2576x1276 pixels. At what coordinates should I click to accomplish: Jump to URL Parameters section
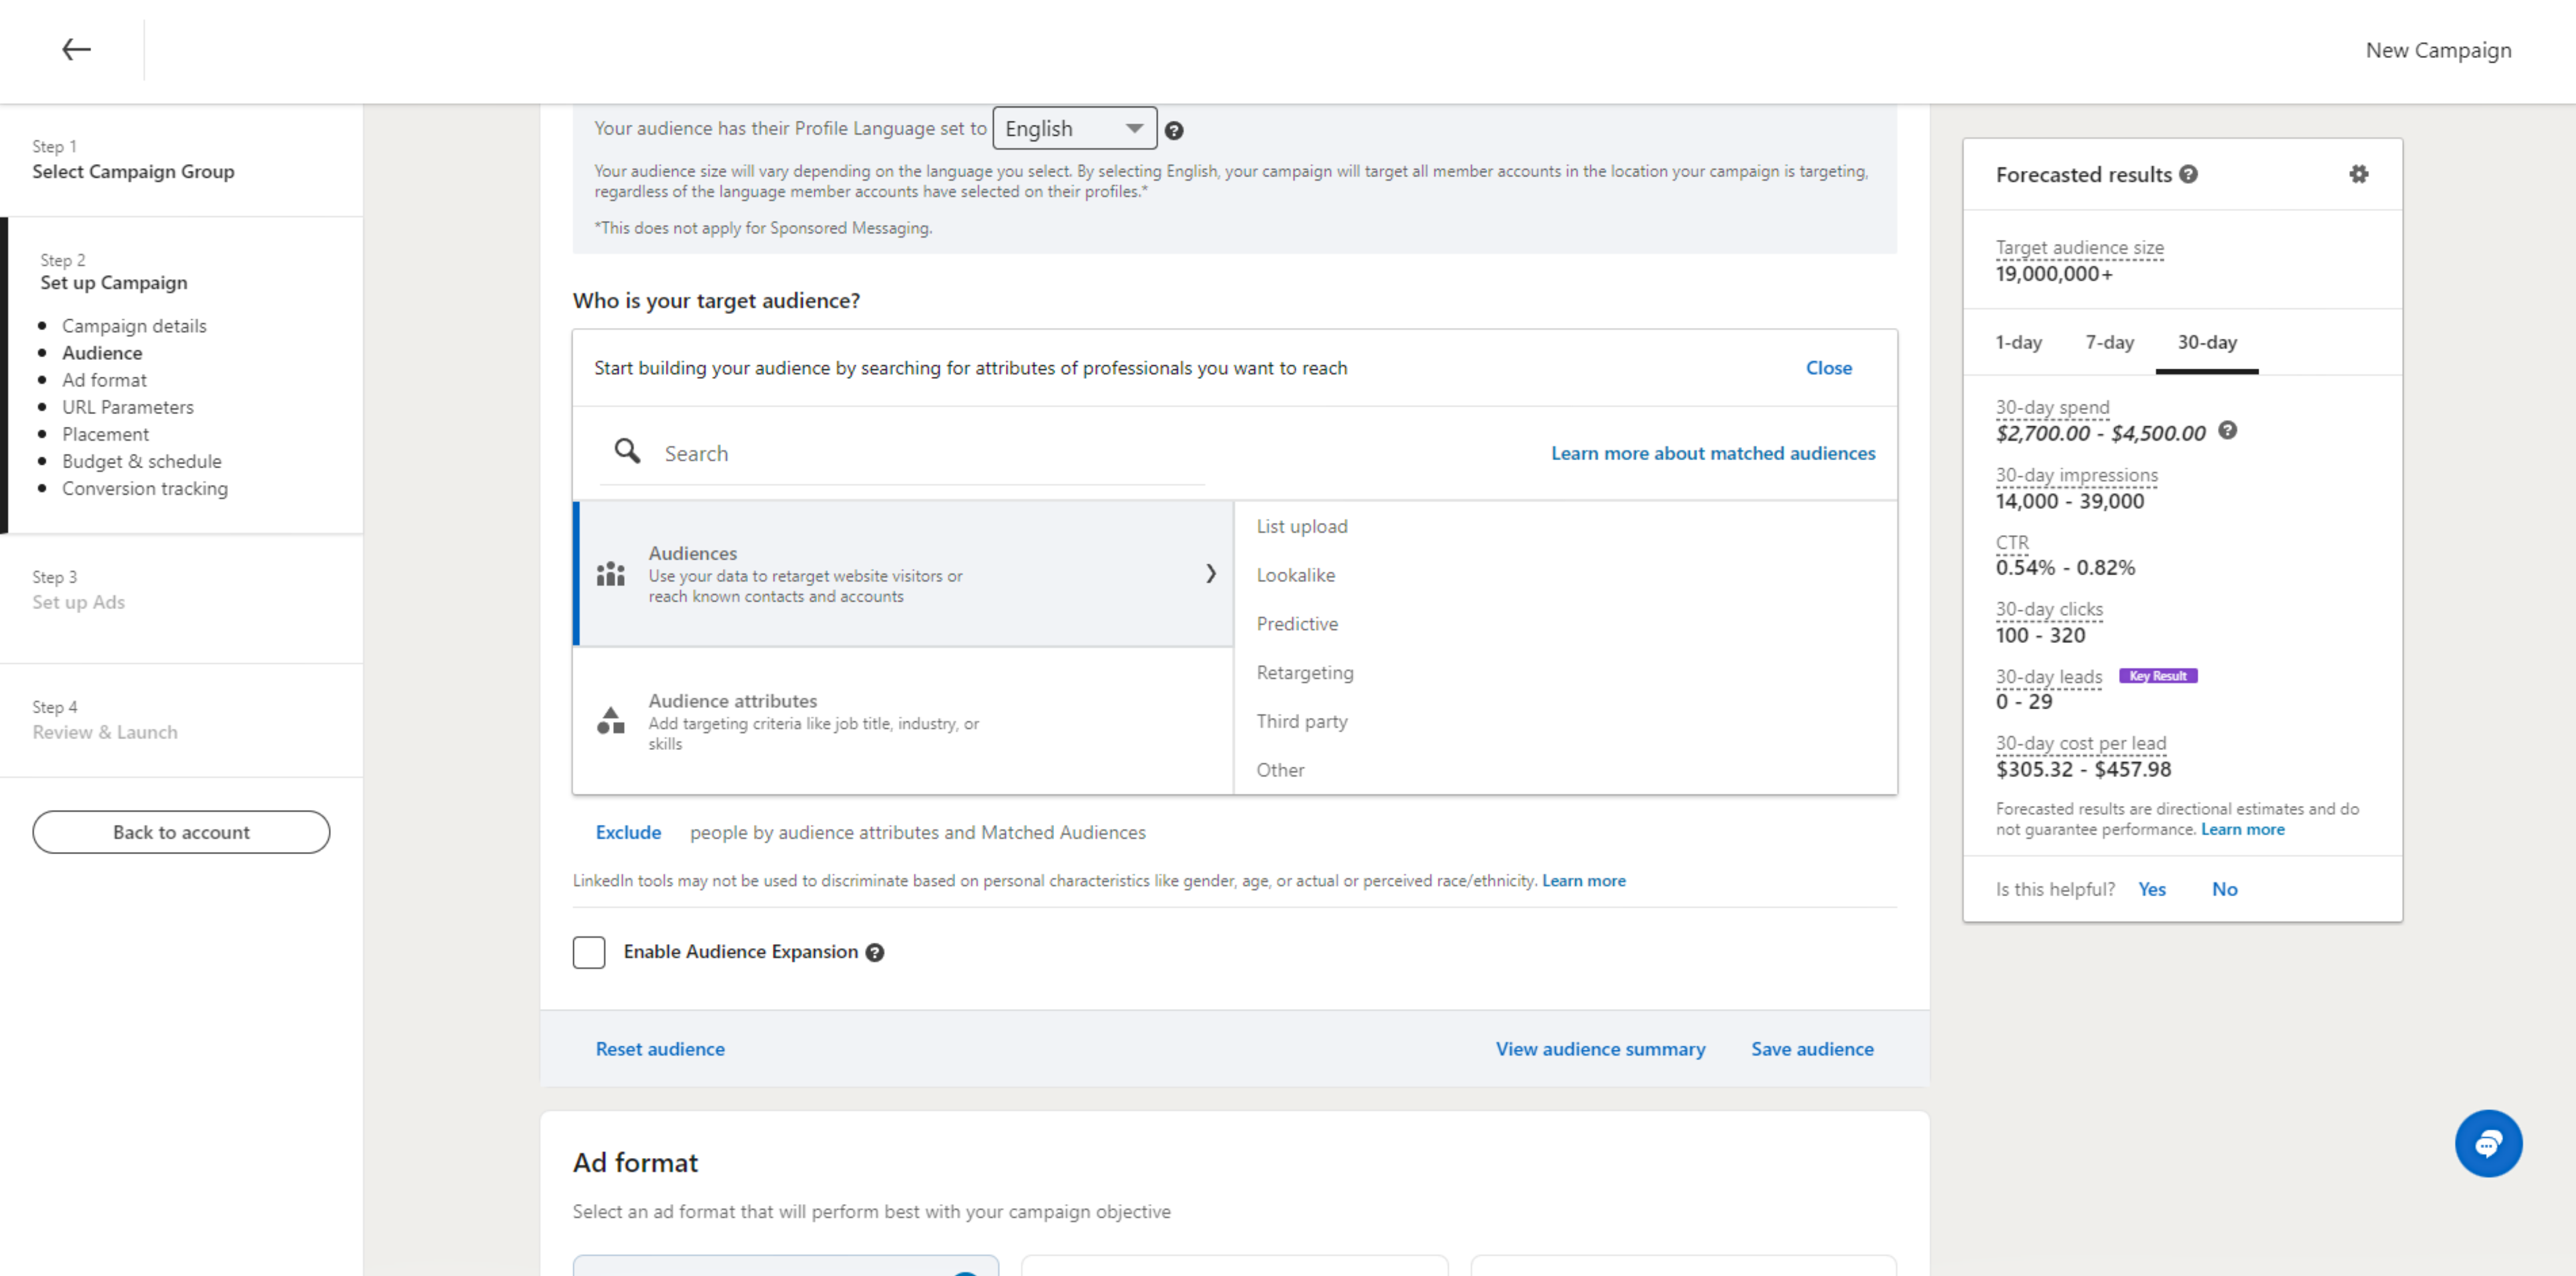coord(128,407)
